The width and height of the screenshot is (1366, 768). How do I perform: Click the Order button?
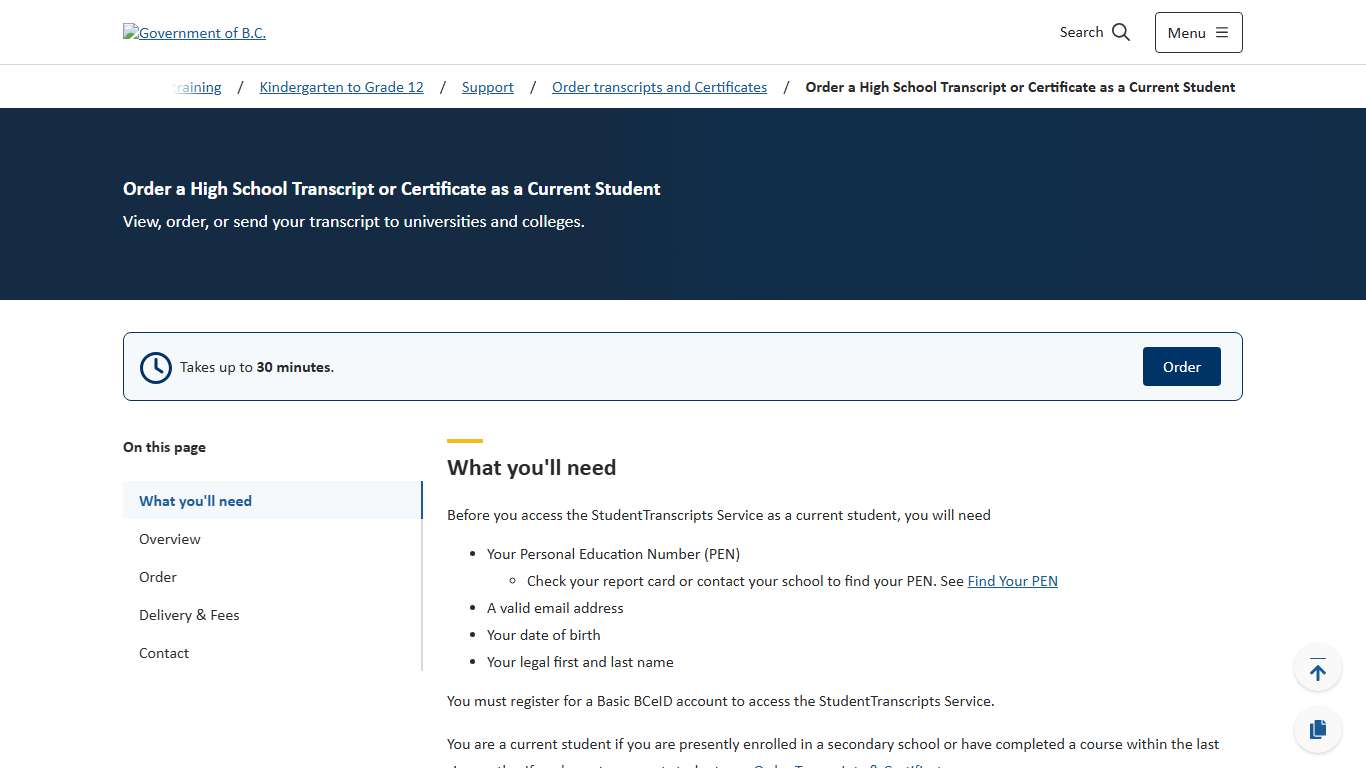click(x=1181, y=366)
